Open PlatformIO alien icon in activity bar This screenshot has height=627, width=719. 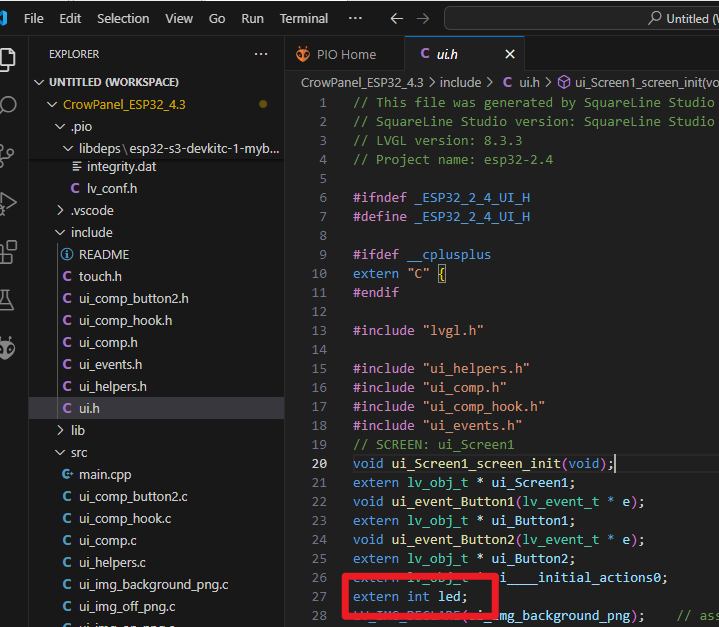tap(7, 348)
